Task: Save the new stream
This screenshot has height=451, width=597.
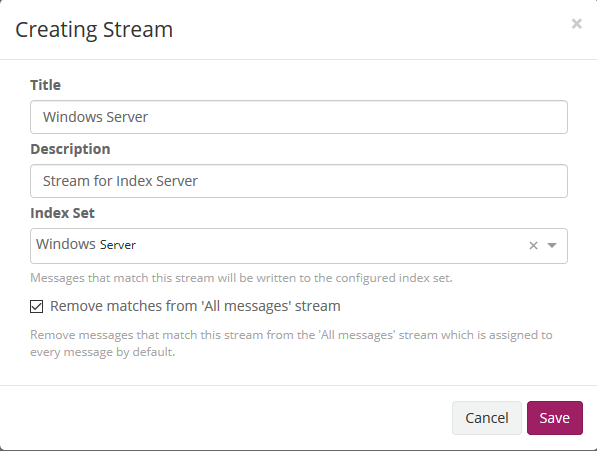Action: point(555,418)
